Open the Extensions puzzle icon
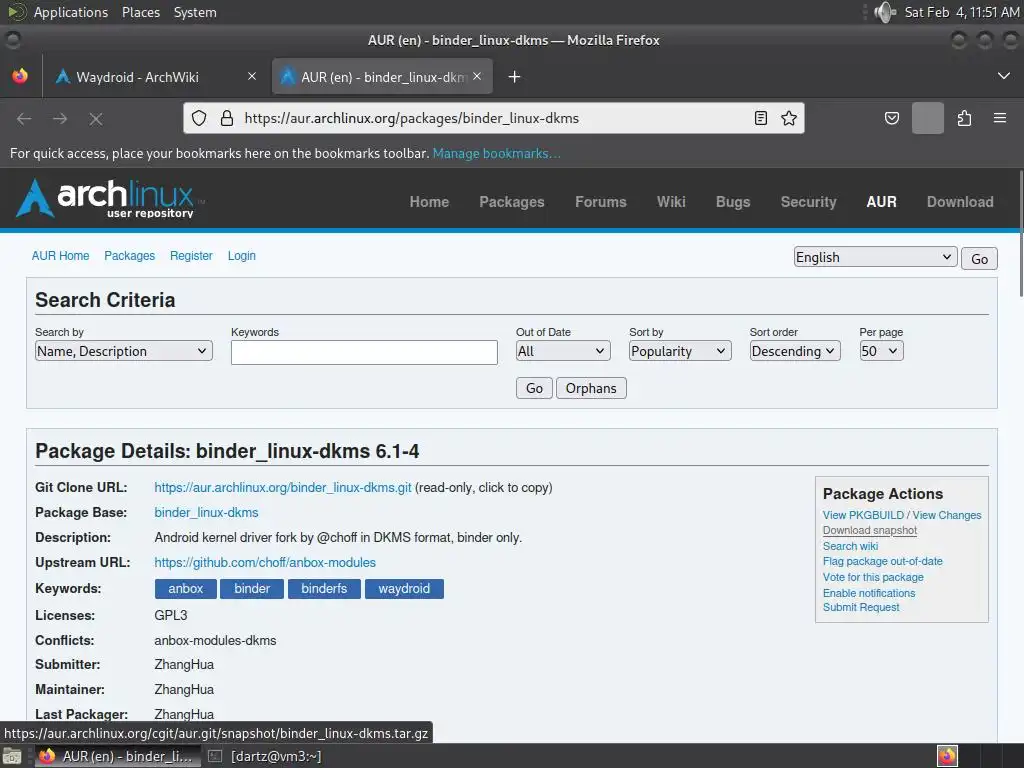The image size is (1024, 768). tap(964, 118)
